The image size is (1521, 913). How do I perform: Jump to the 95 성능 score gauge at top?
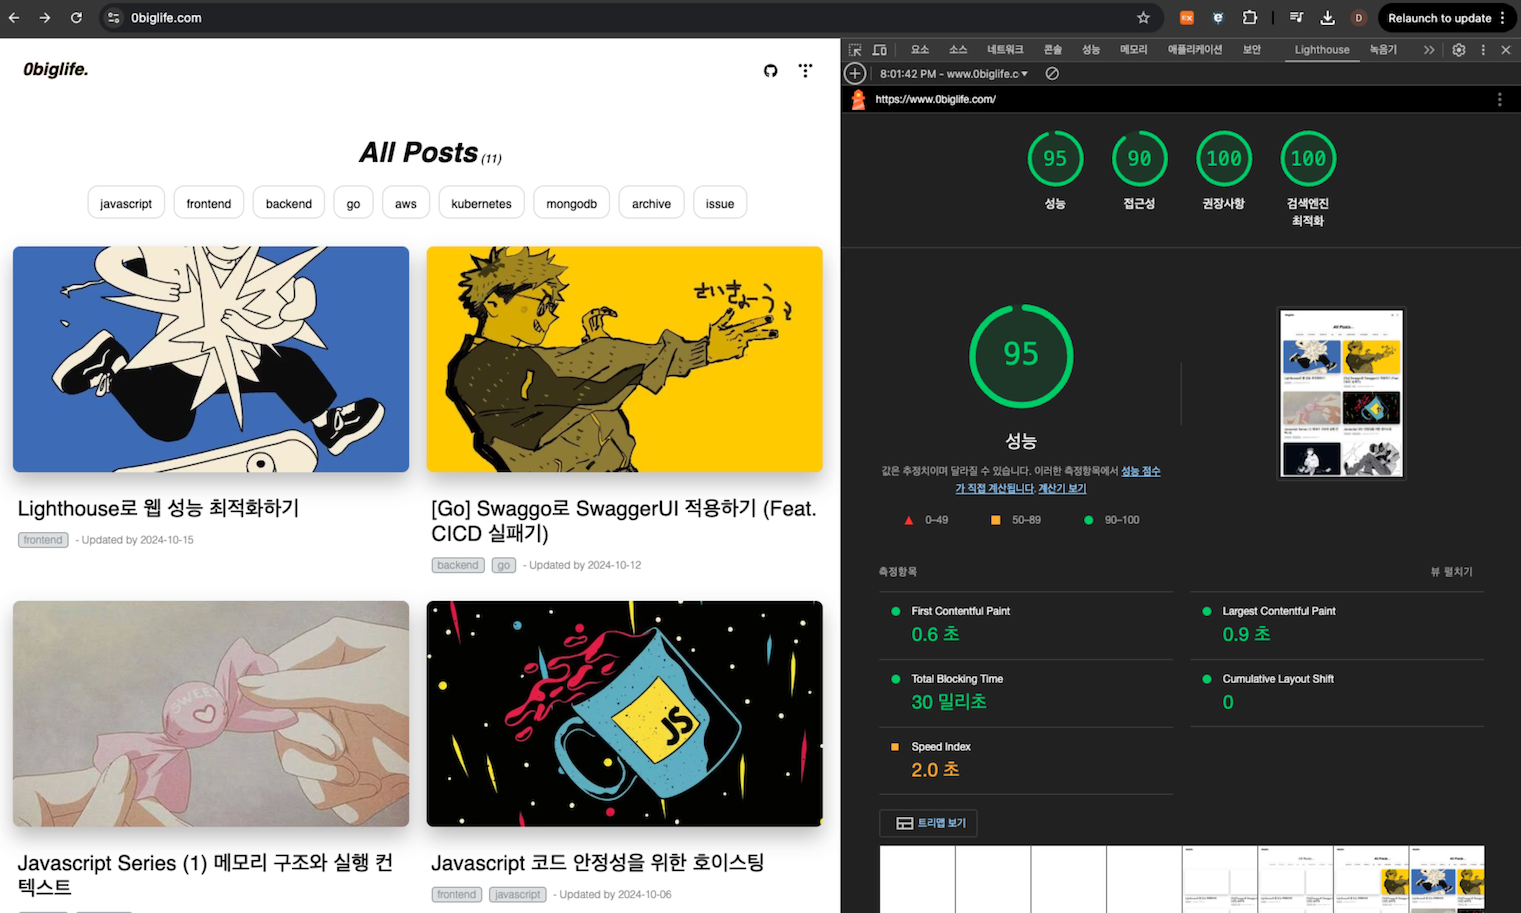tap(1055, 170)
